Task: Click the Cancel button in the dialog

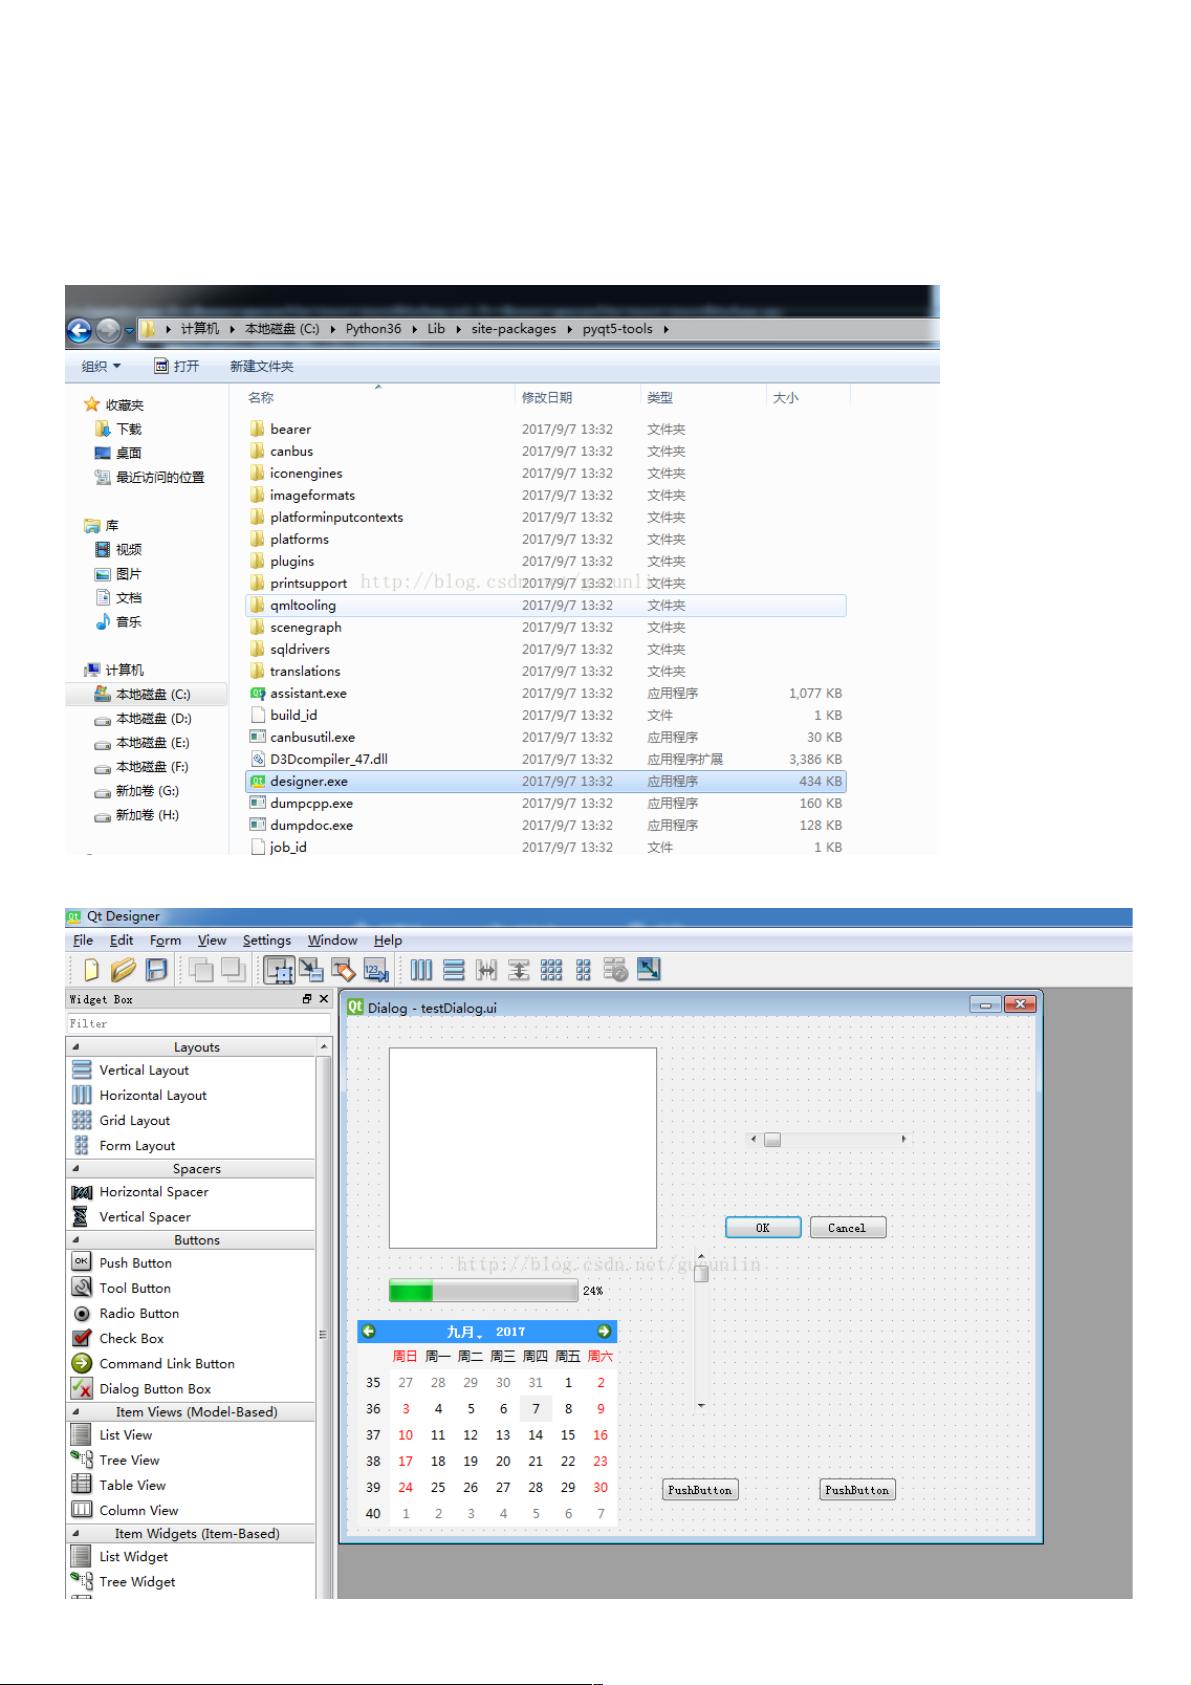Action: tap(847, 1228)
